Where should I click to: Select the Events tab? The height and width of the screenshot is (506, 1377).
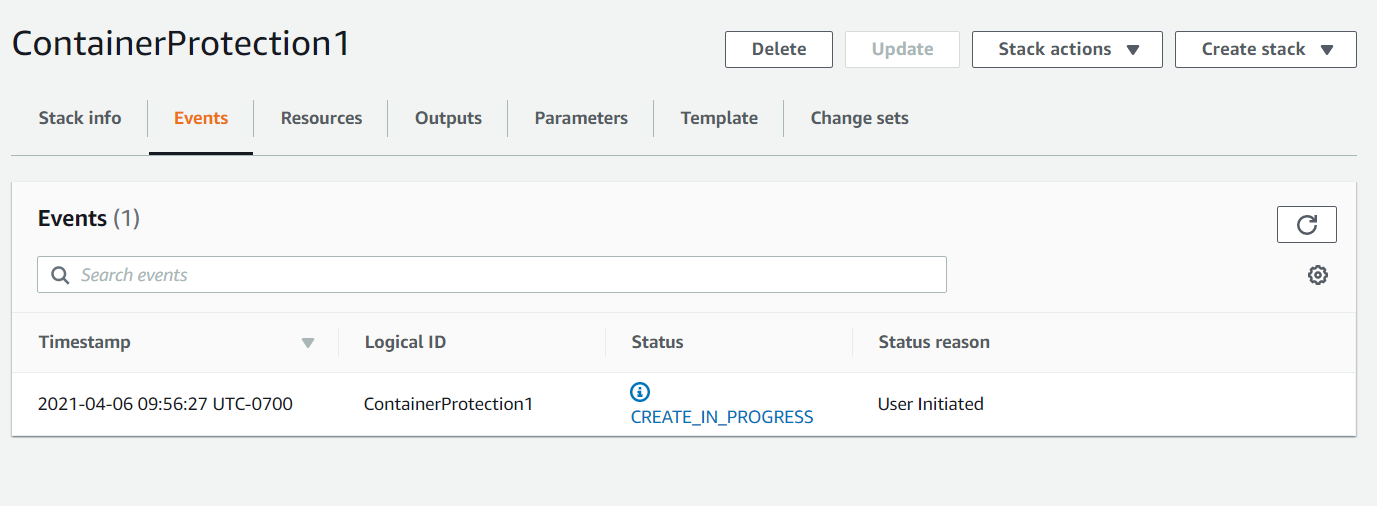[201, 118]
